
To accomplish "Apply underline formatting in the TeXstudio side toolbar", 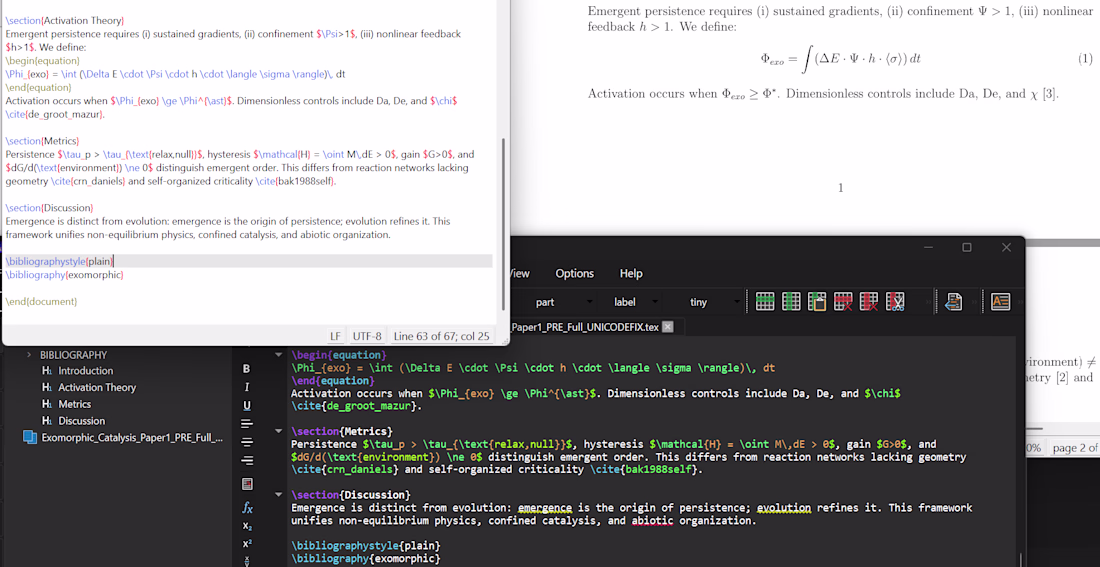I will (246, 406).
